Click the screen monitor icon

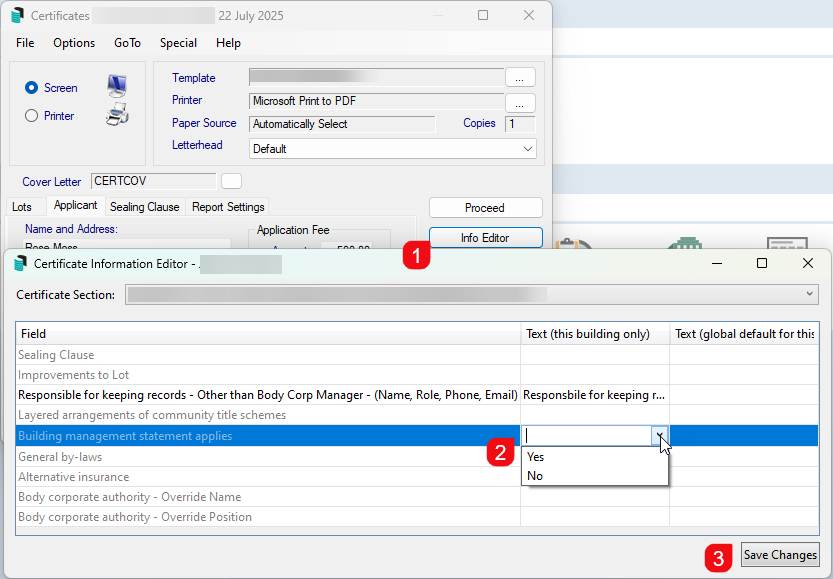[x=117, y=86]
